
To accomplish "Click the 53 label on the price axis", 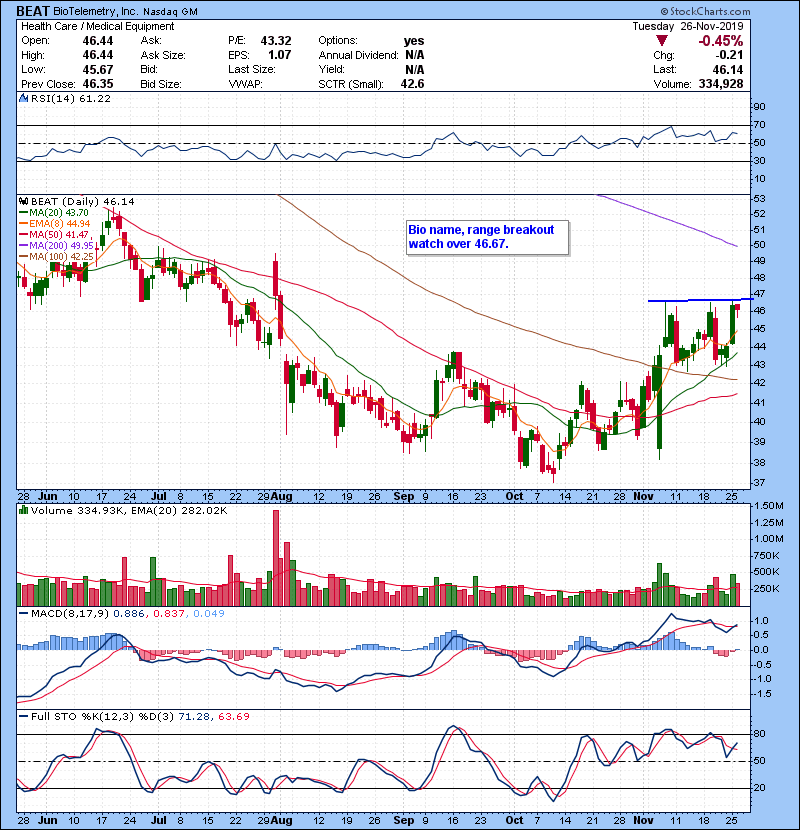I will (759, 199).
